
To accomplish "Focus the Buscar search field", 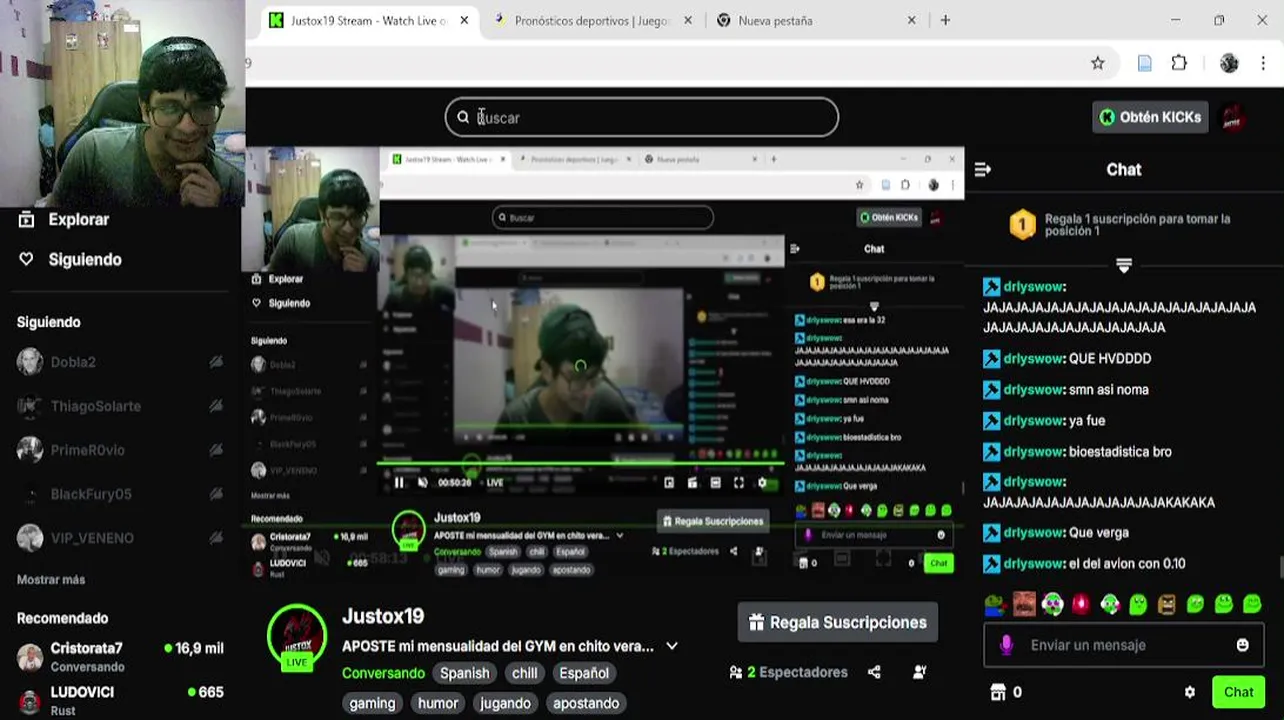I will [x=642, y=117].
